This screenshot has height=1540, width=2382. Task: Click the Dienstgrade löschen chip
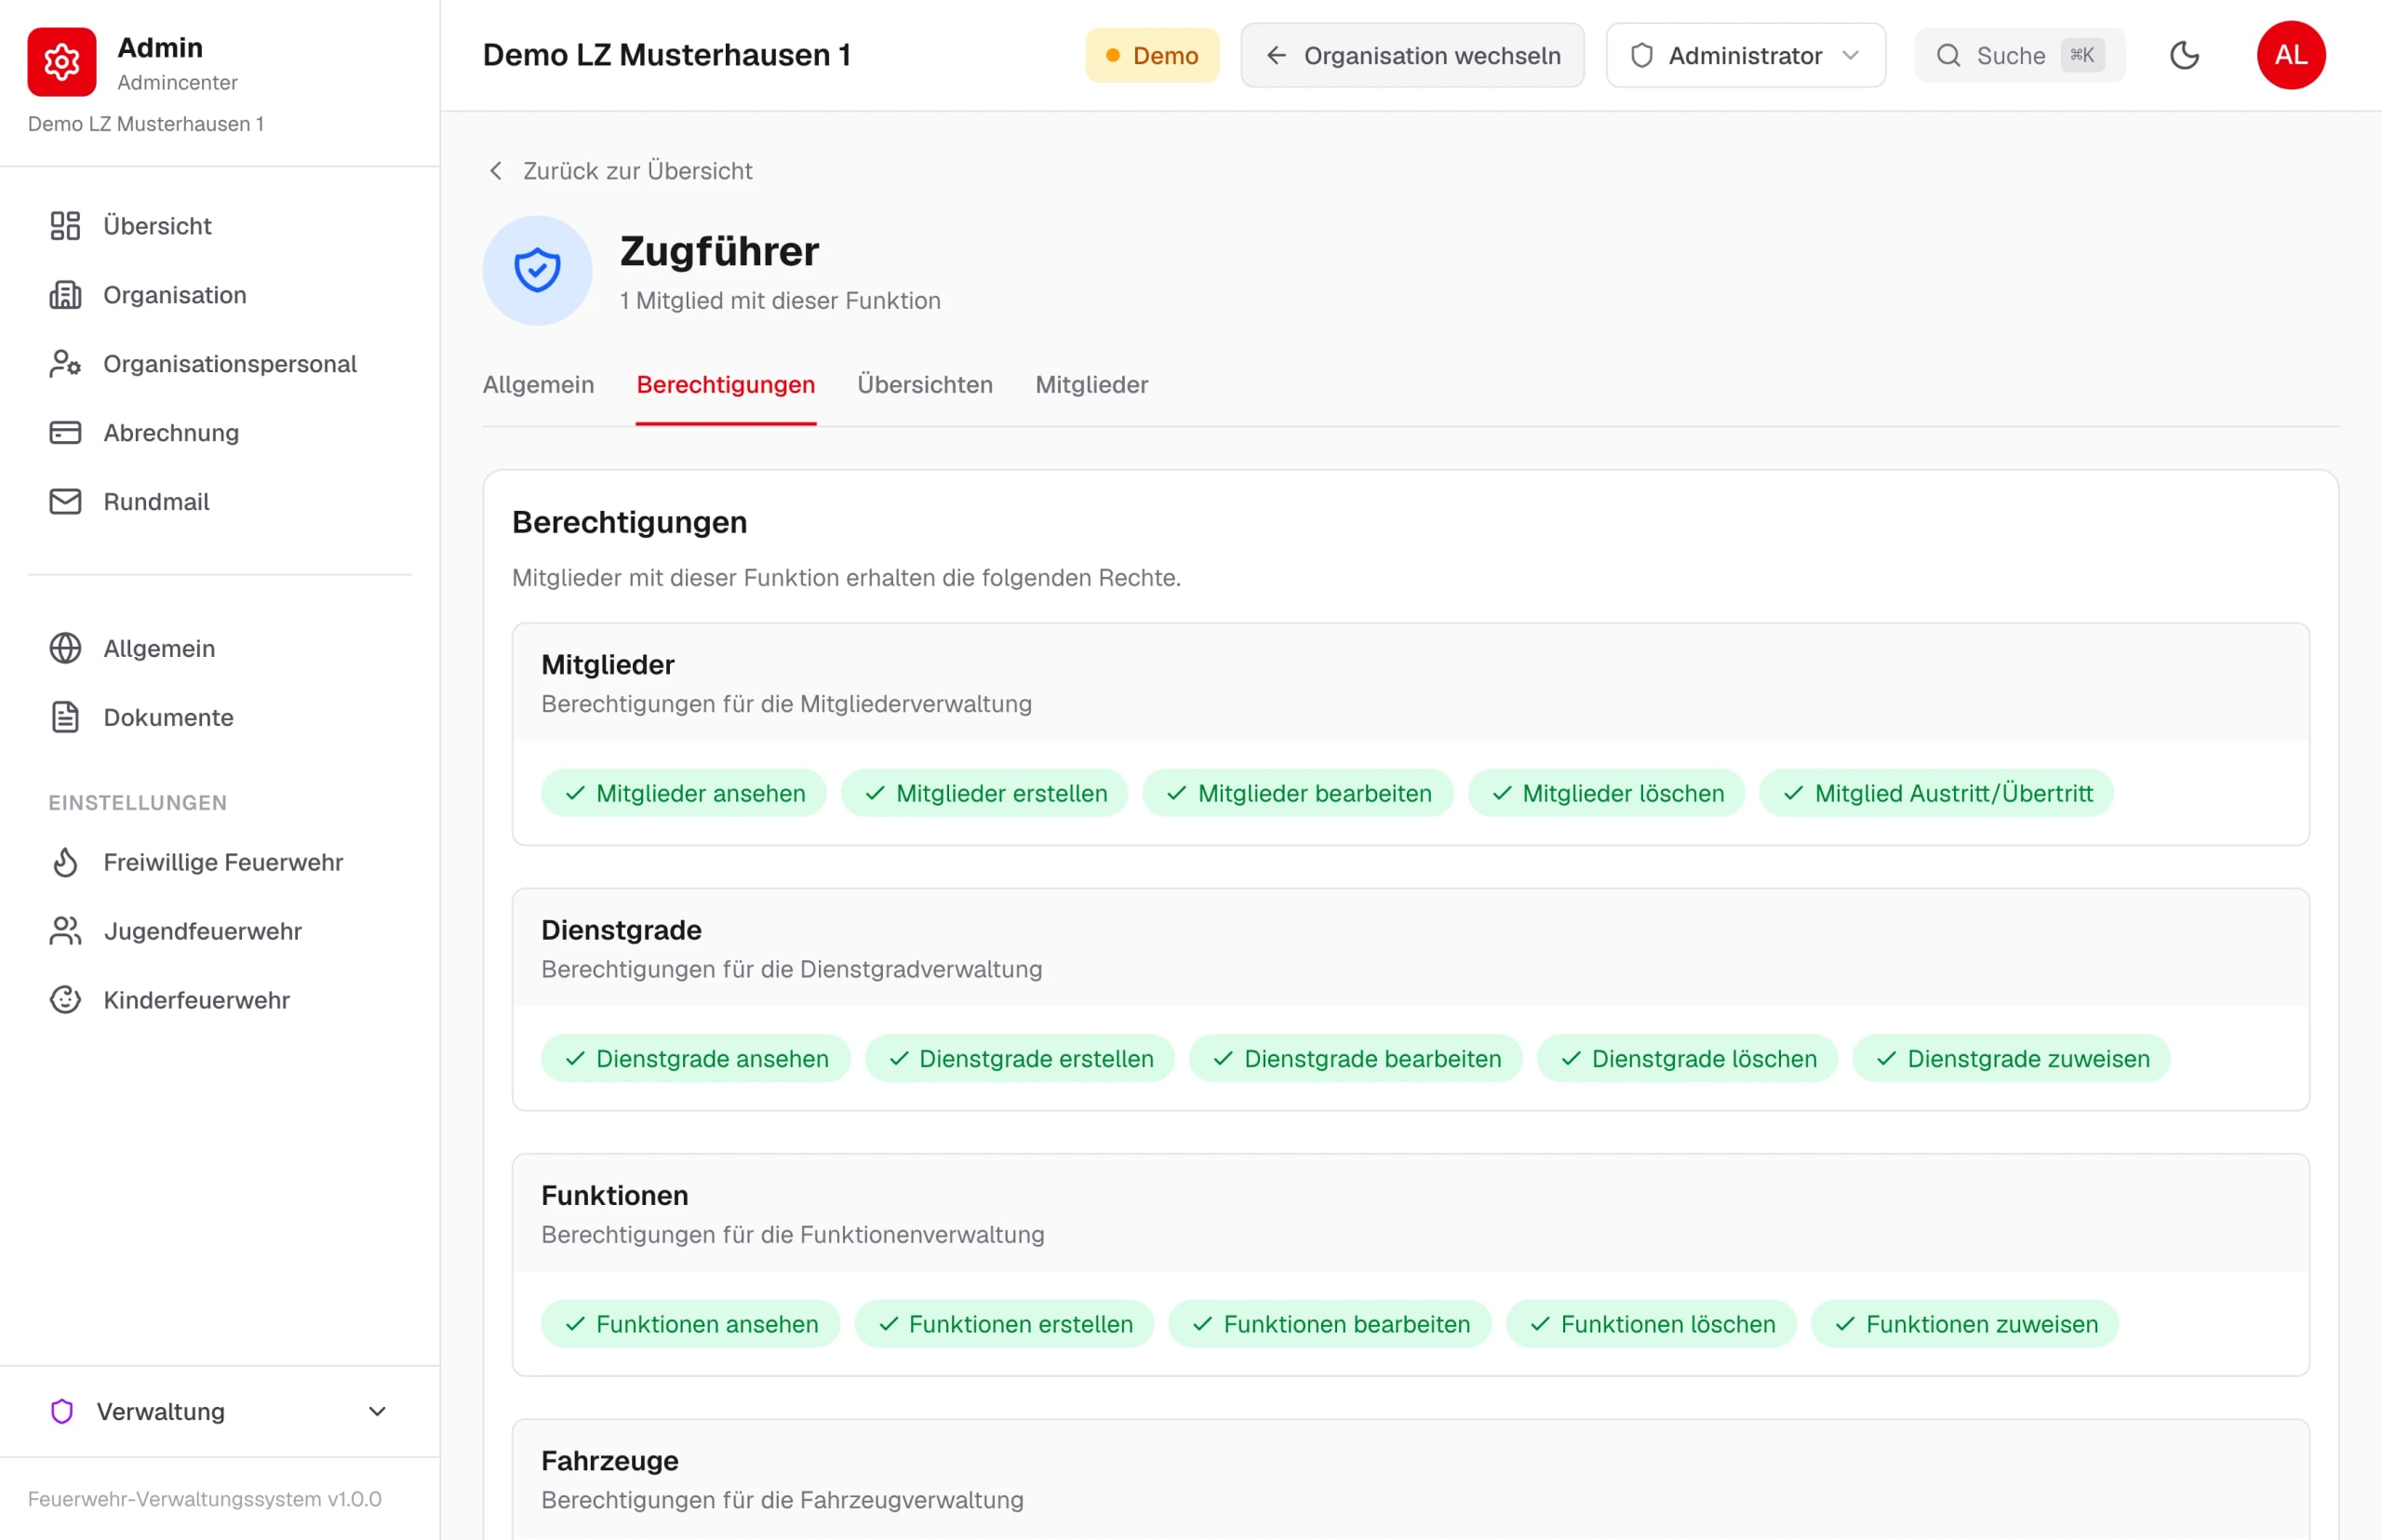[1687, 1058]
